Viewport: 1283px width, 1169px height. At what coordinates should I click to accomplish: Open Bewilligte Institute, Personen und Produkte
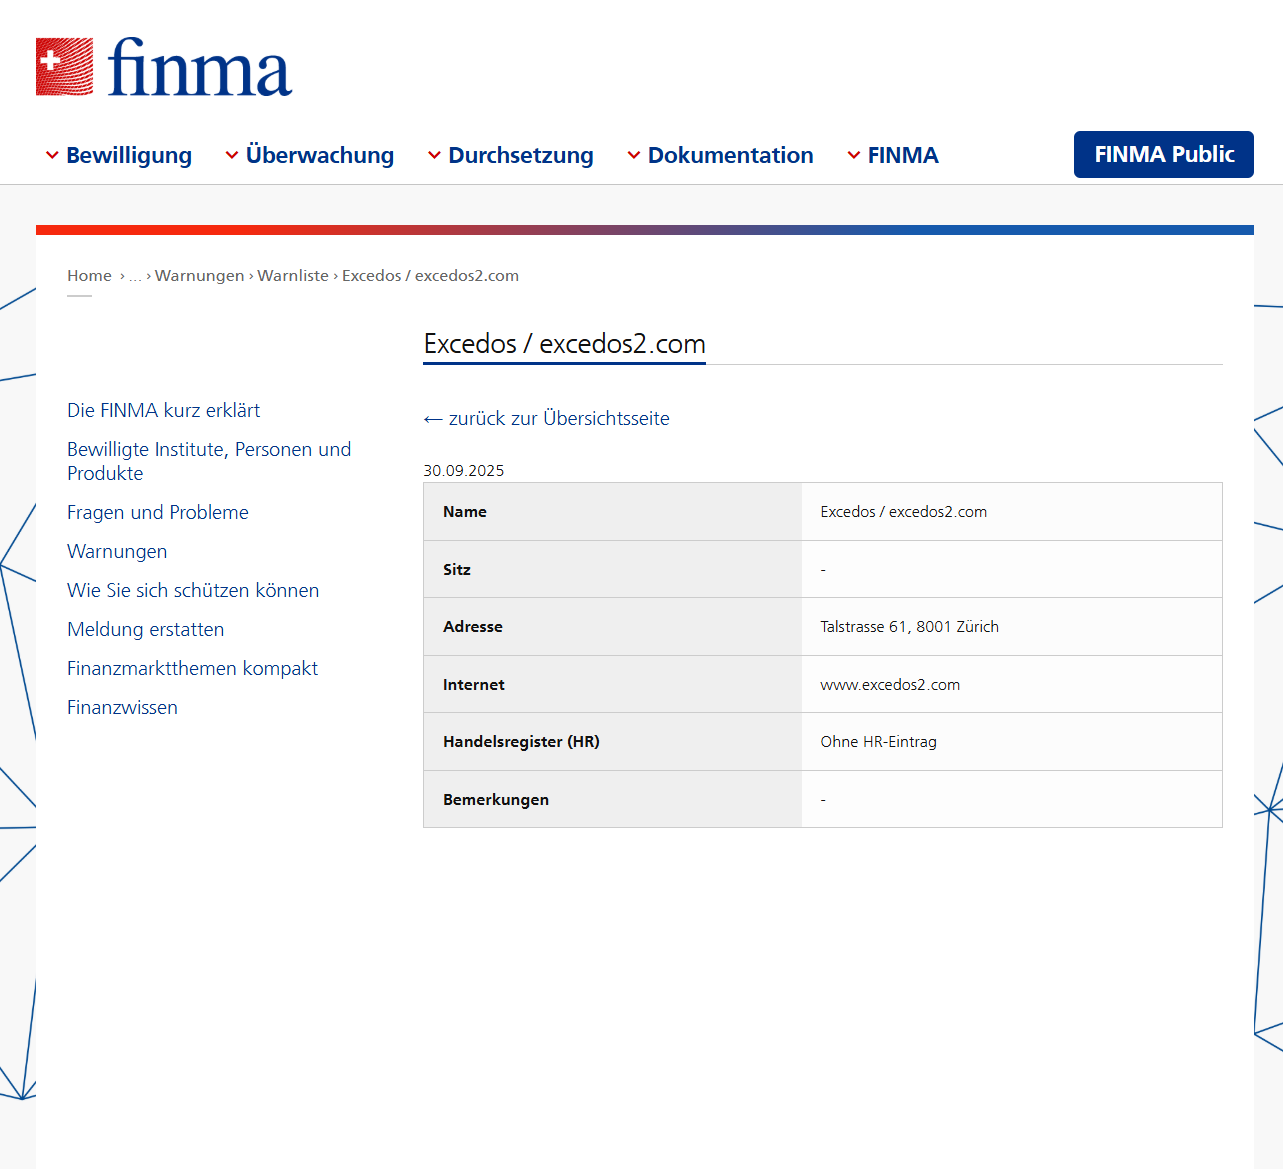coord(209,461)
